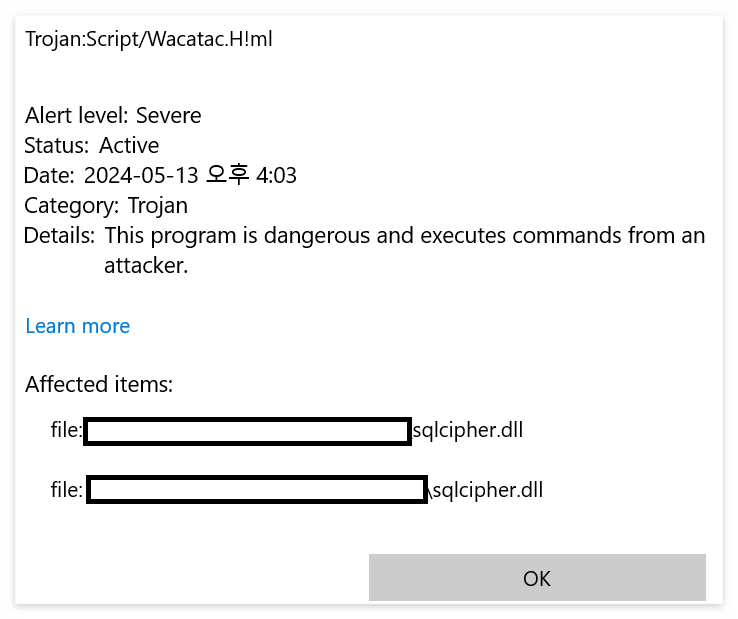Click the description text about dangerous program

click(404, 236)
